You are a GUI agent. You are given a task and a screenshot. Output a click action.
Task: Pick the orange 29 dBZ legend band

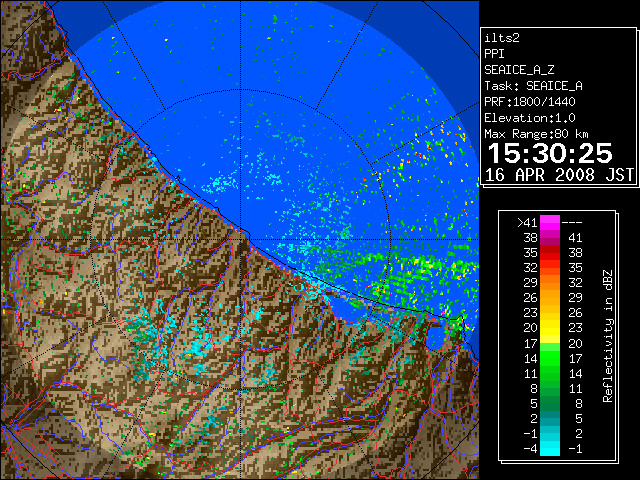click(550, 283)
